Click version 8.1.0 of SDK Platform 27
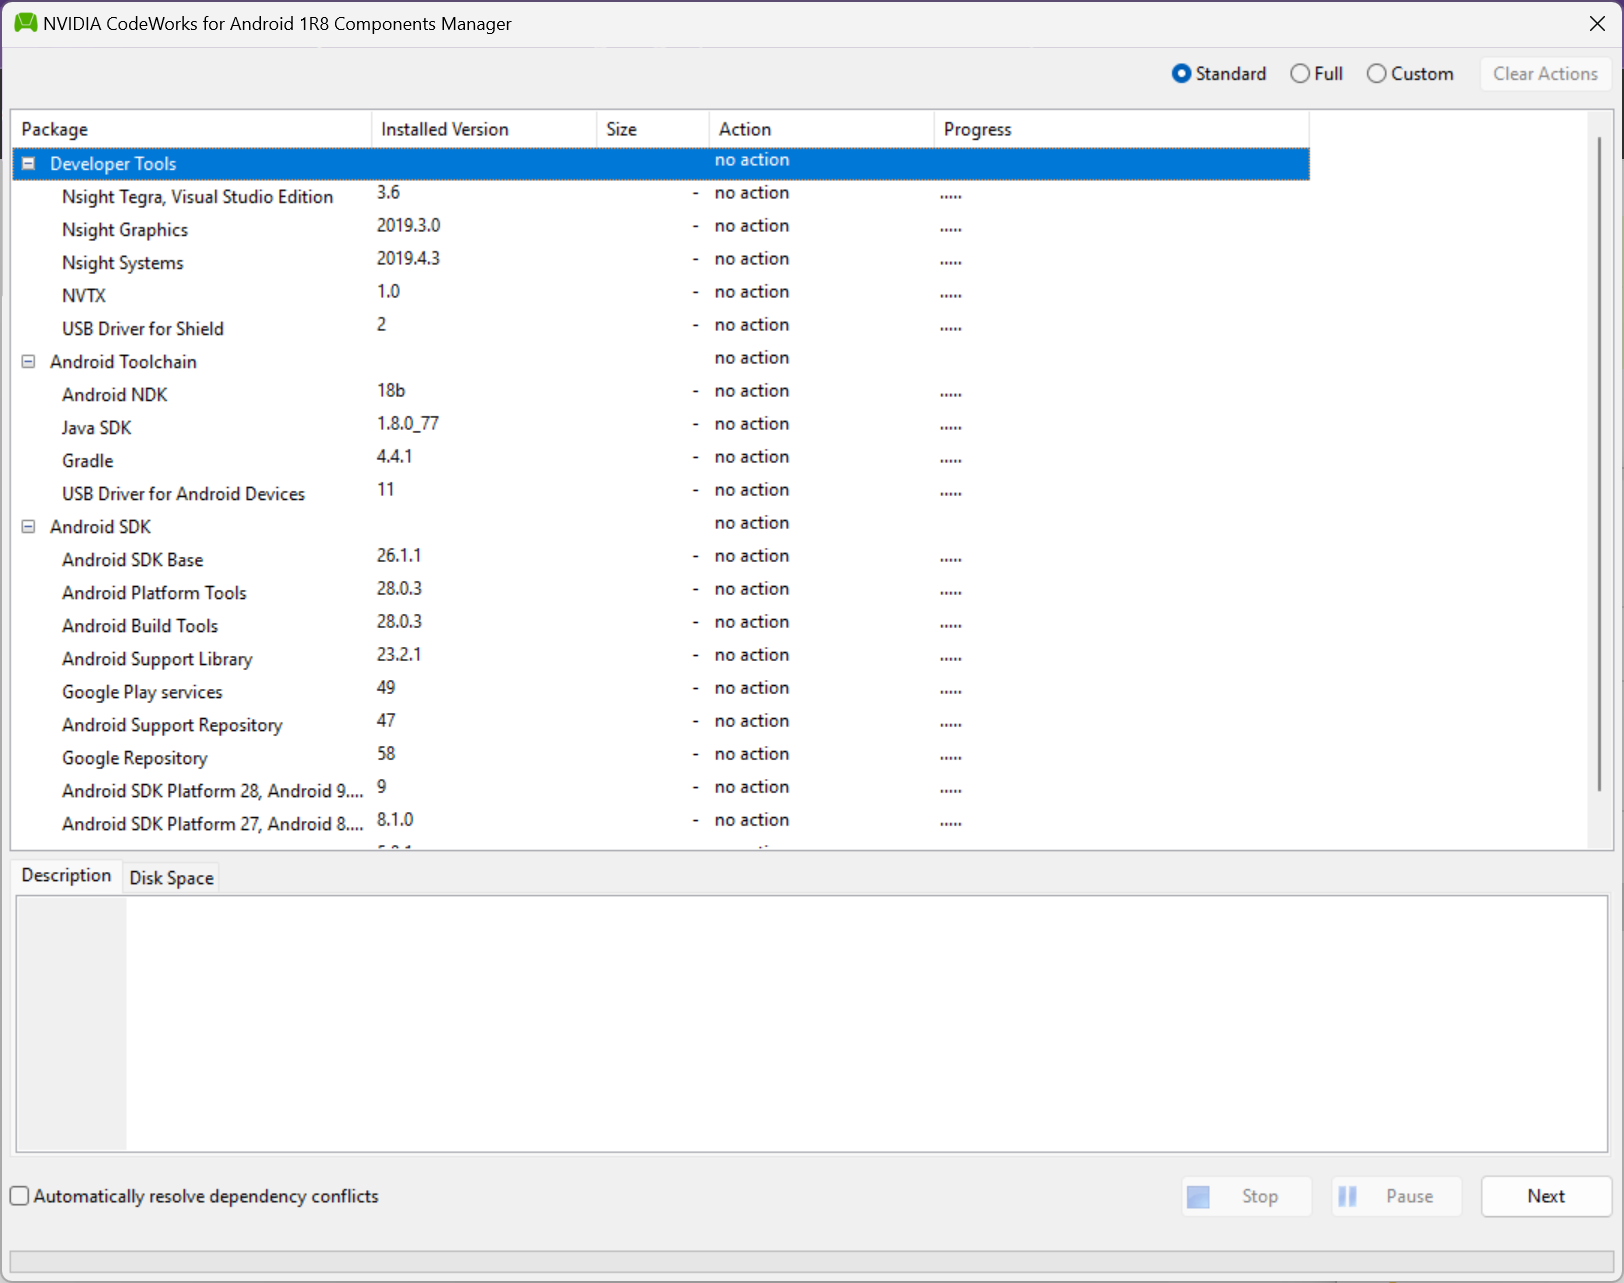Screen dimensions: 1624x1283 [x=395, y=819]
